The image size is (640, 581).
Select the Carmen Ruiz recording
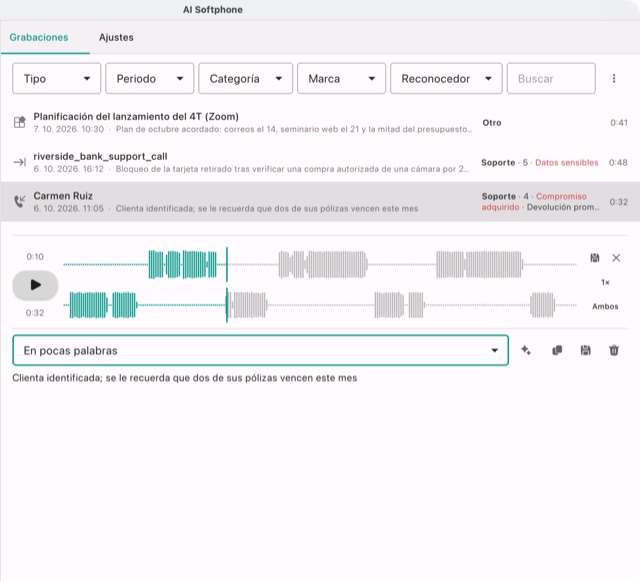pos(320,202)
